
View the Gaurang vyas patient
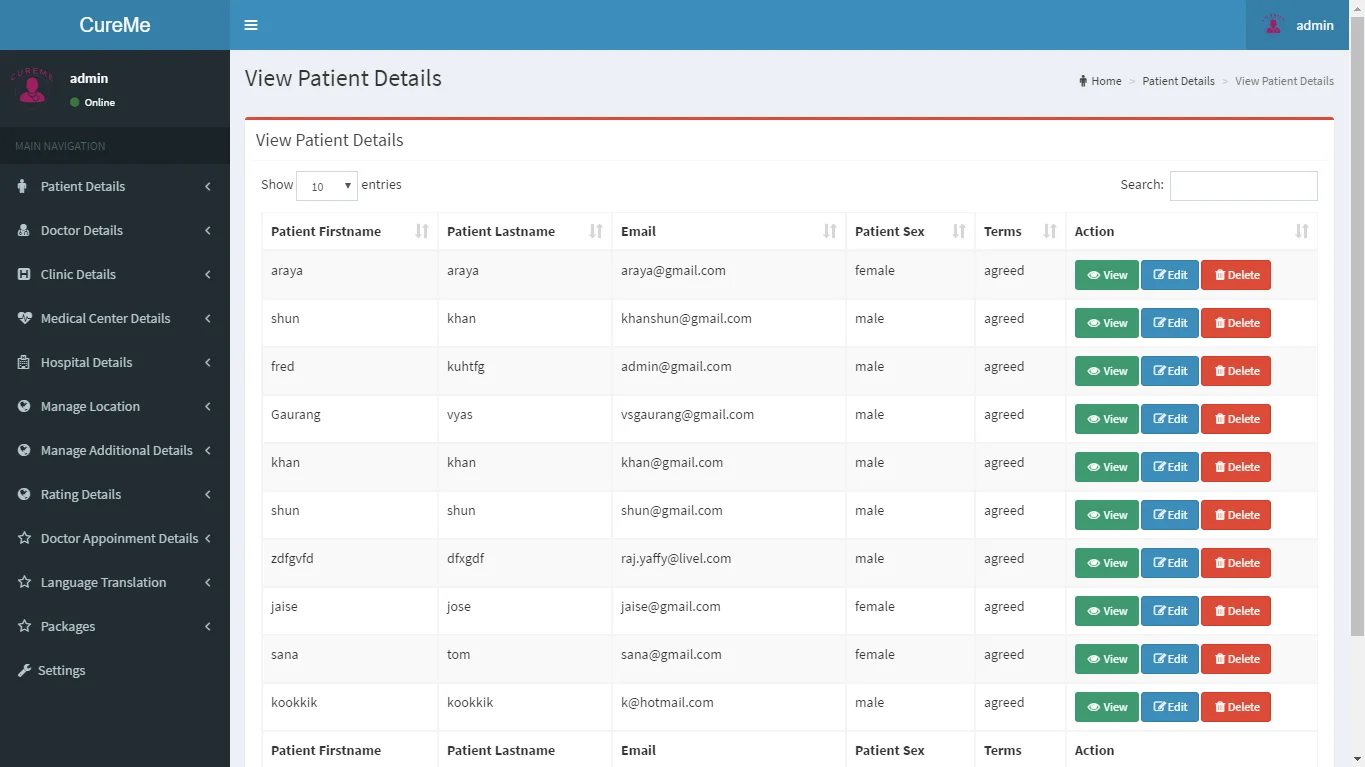click(x=1106, y=419)
